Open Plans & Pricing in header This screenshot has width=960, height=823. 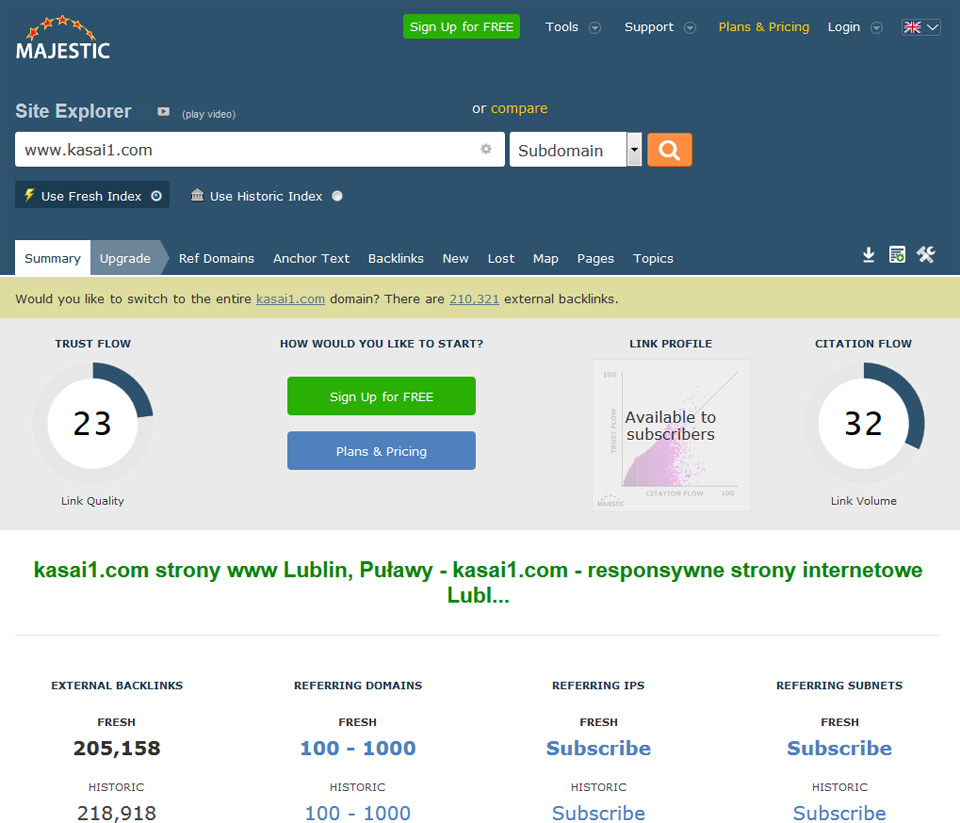[763, 27]
